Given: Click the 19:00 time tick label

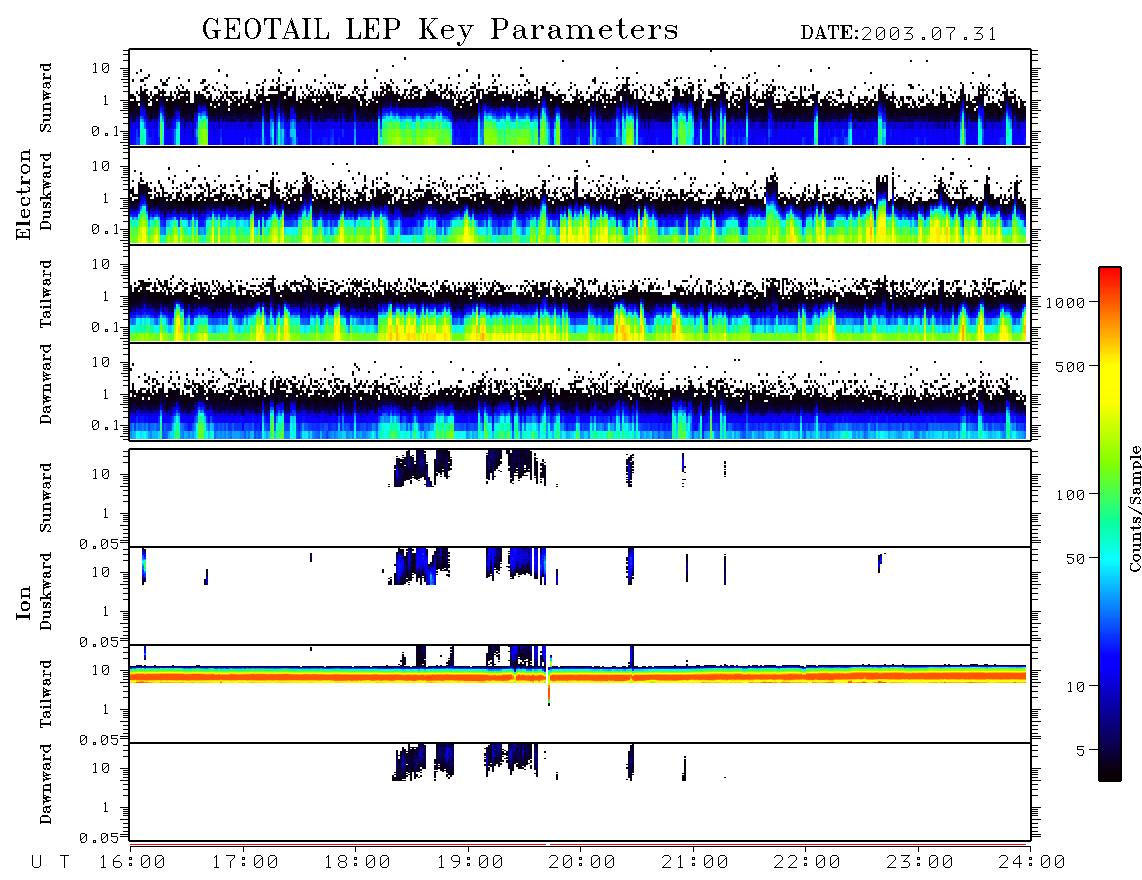Looking at the screenshot, I should [470, 862].
